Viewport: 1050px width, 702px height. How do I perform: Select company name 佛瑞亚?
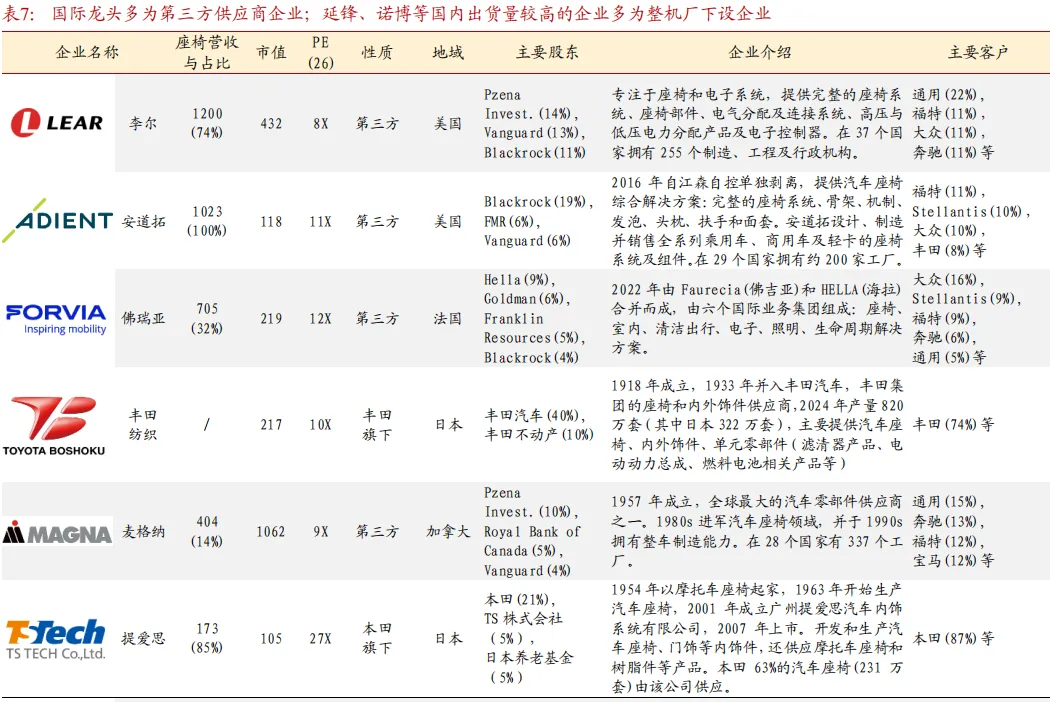[143, 319]
